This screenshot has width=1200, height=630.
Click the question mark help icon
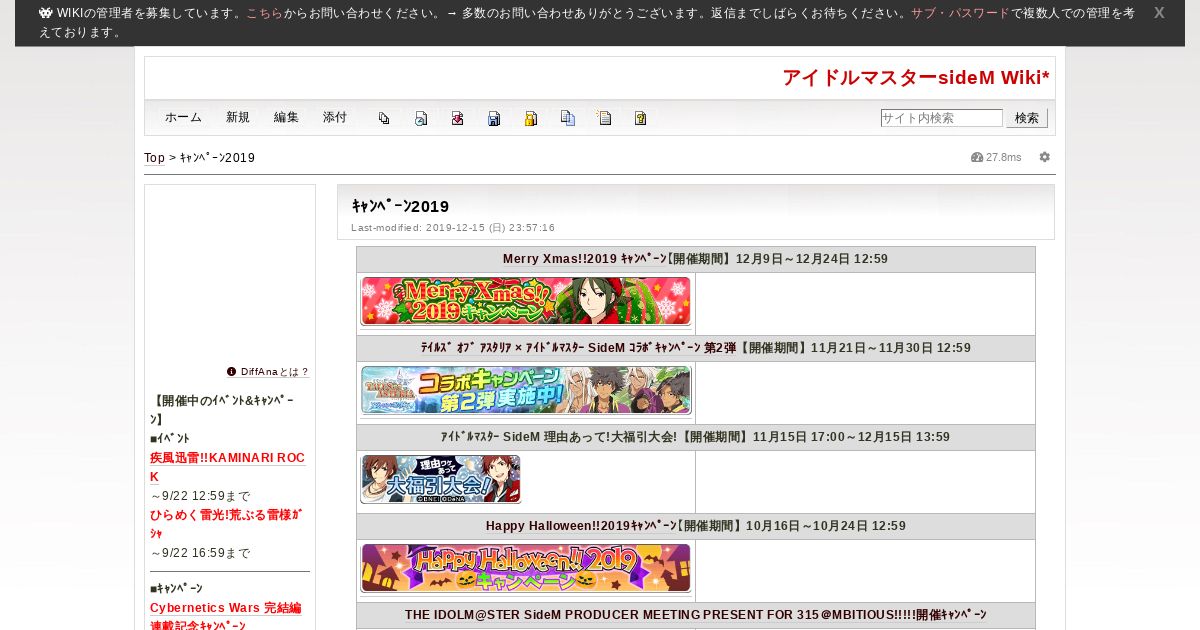point(641,118)
